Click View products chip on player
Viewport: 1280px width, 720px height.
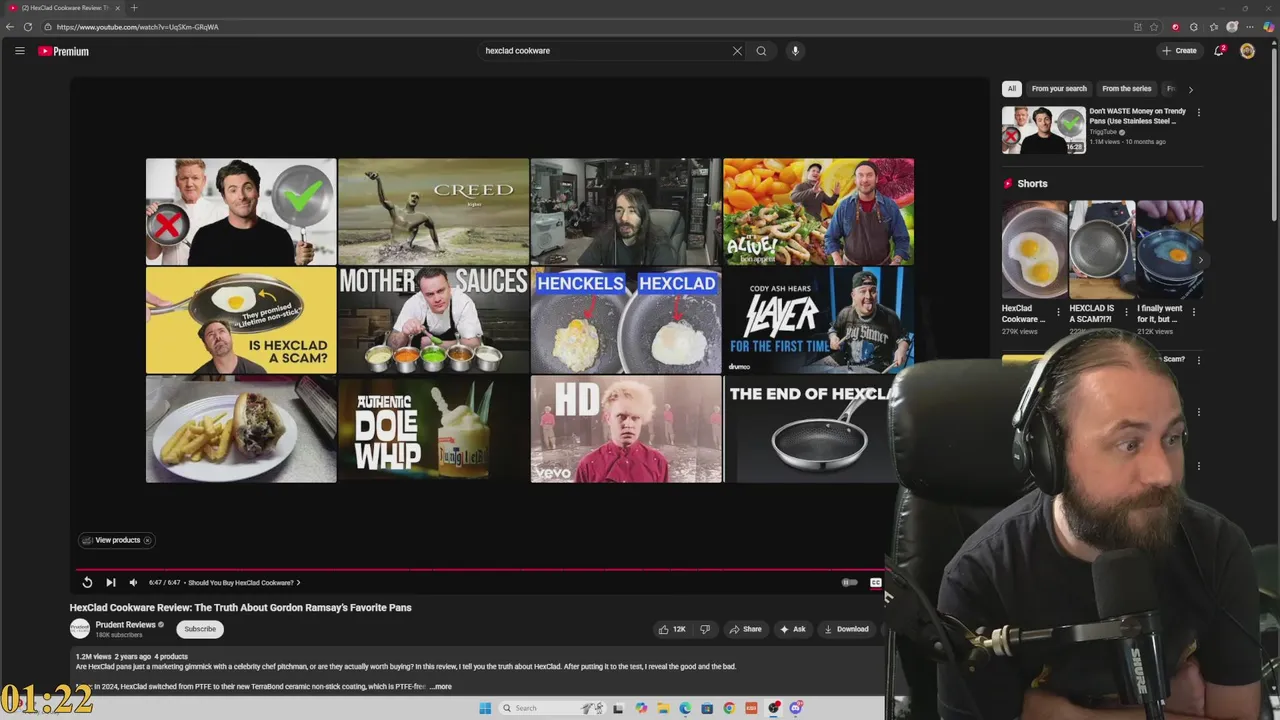117,540
